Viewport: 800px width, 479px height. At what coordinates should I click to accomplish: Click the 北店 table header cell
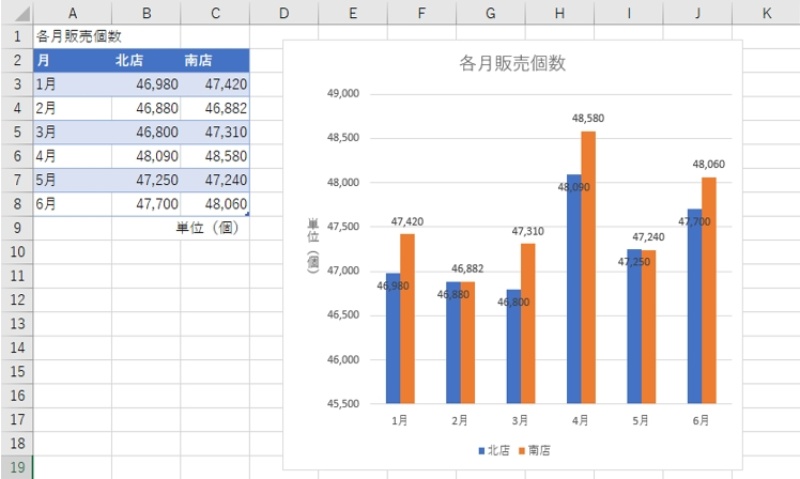pyautogui.click(x=146, y=60)
